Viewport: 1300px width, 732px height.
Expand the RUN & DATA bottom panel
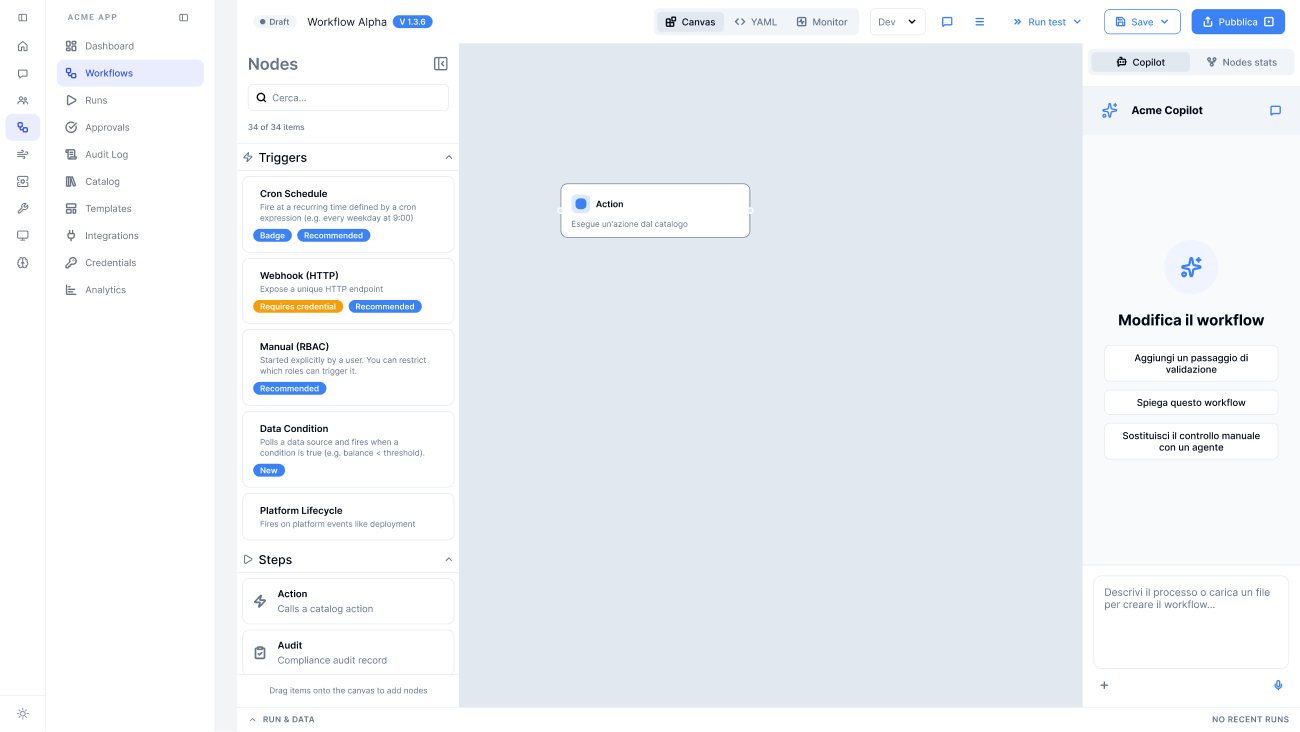(x=281, y=719)
